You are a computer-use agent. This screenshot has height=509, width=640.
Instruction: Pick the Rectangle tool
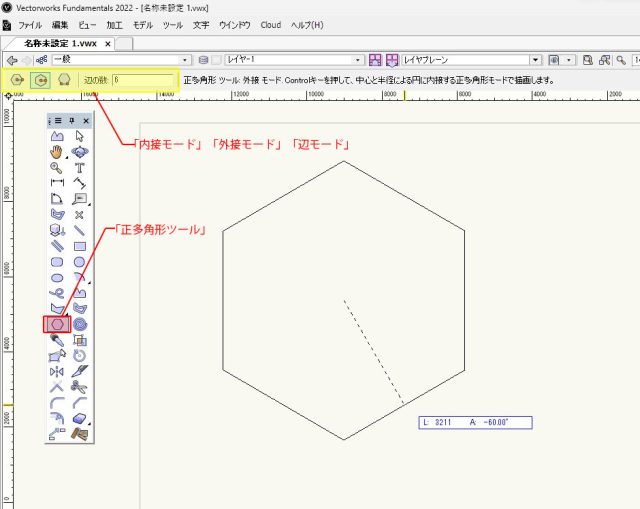[80, 246]
